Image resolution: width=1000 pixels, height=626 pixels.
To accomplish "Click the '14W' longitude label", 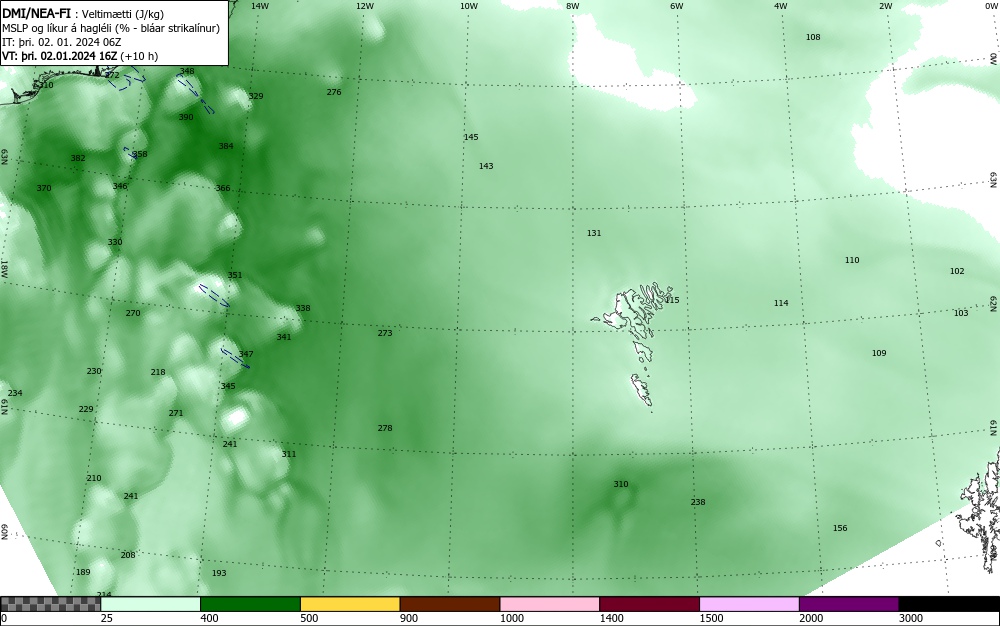I will point(260,6).
